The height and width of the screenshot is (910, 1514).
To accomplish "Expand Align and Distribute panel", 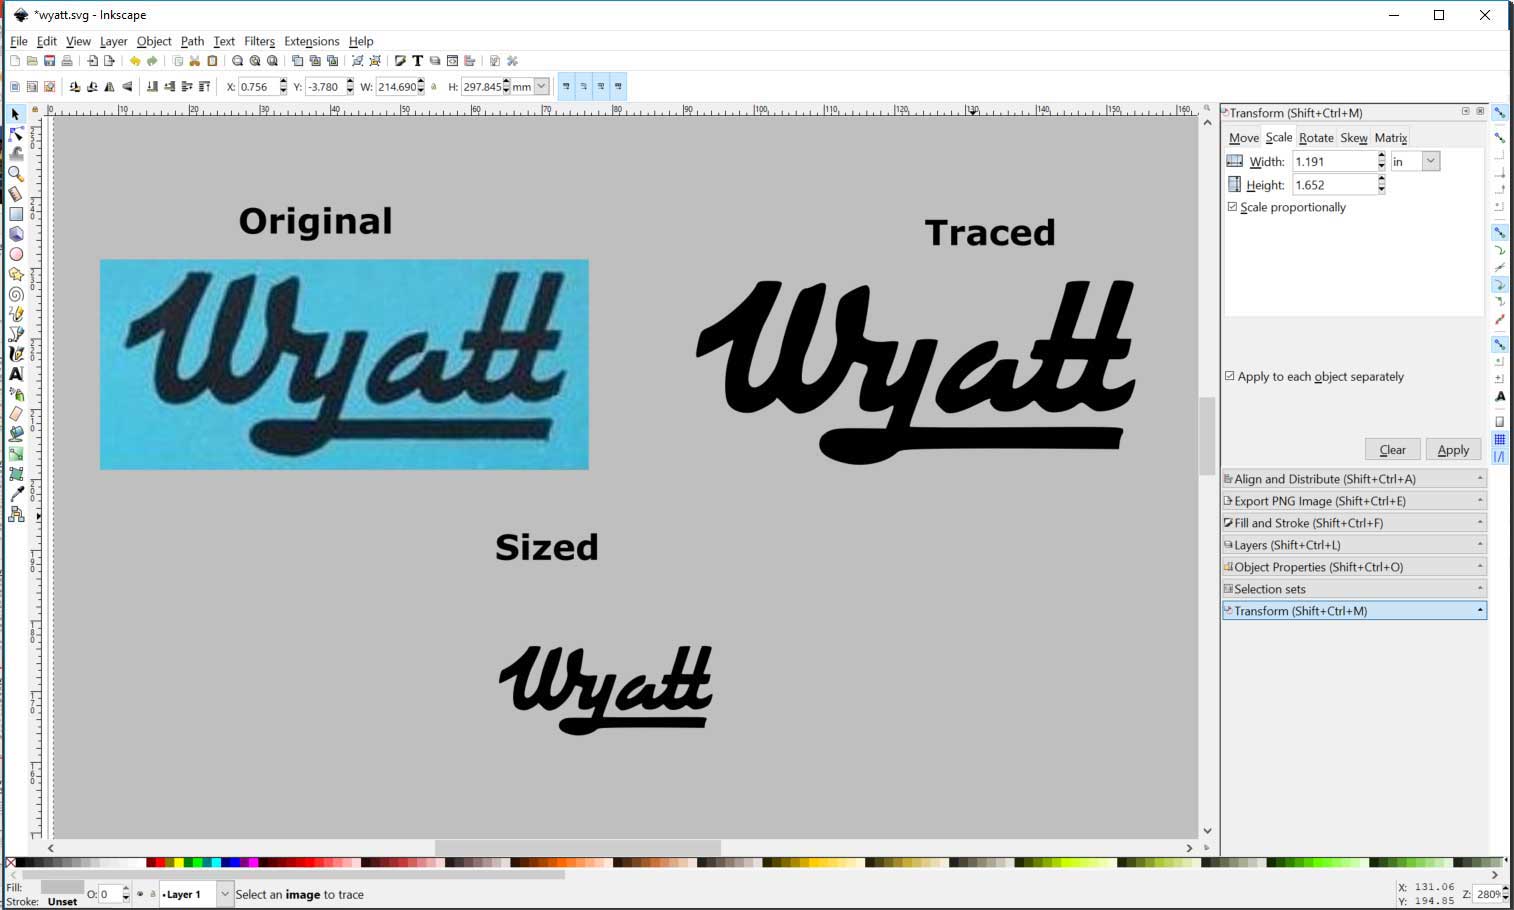I will [1354, 479].
